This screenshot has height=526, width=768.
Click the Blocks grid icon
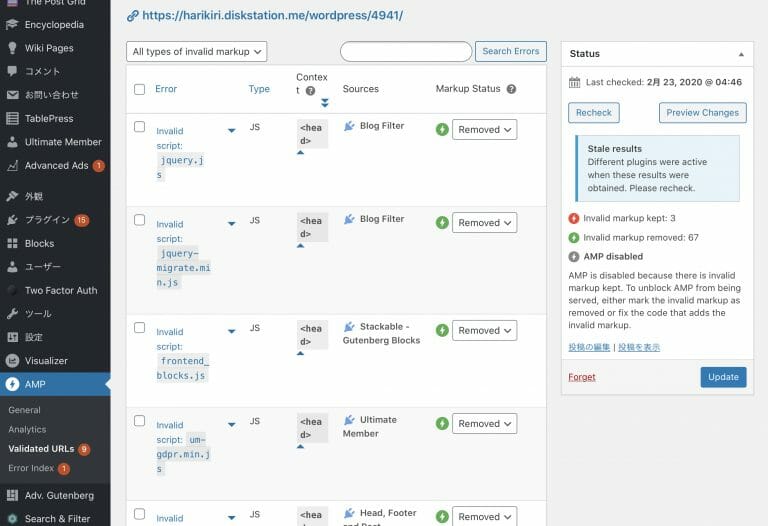tap(12, 243)
